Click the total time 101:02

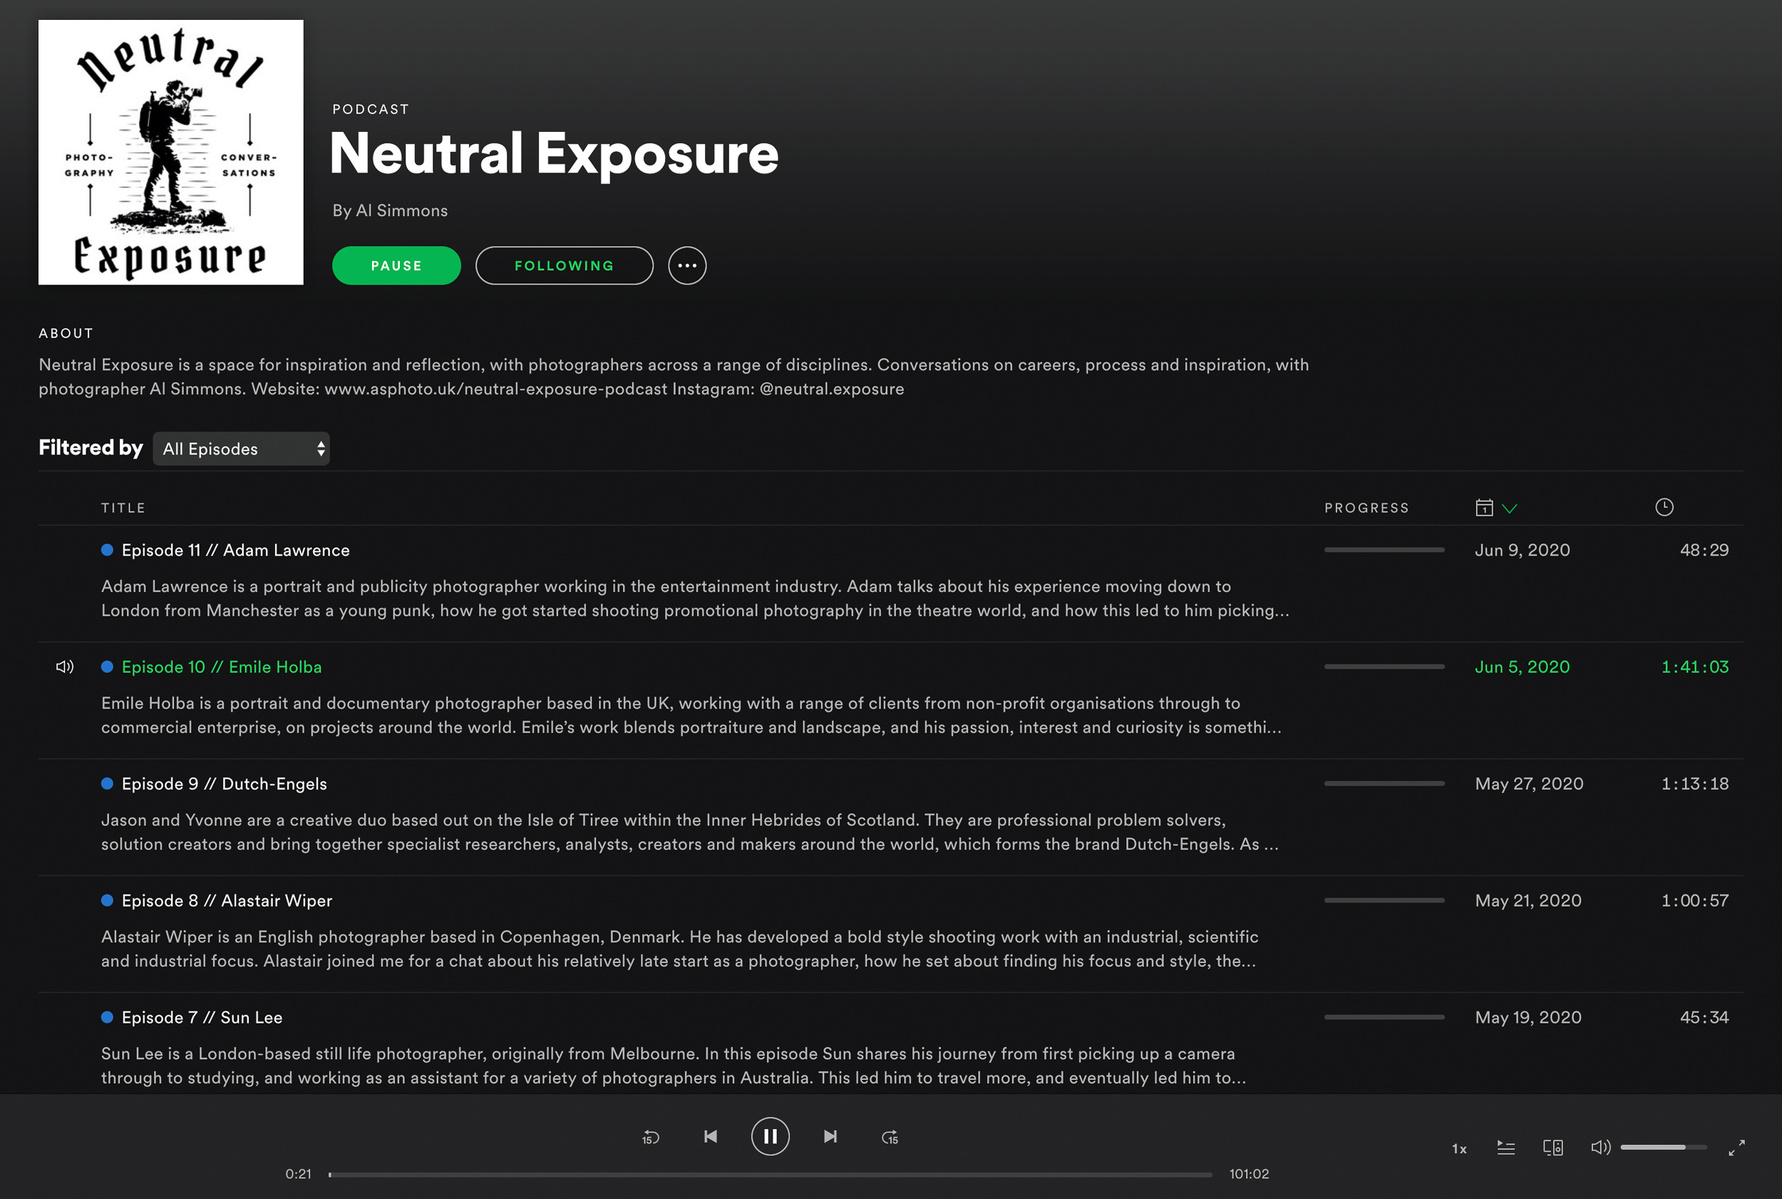pos(1249,1174)
